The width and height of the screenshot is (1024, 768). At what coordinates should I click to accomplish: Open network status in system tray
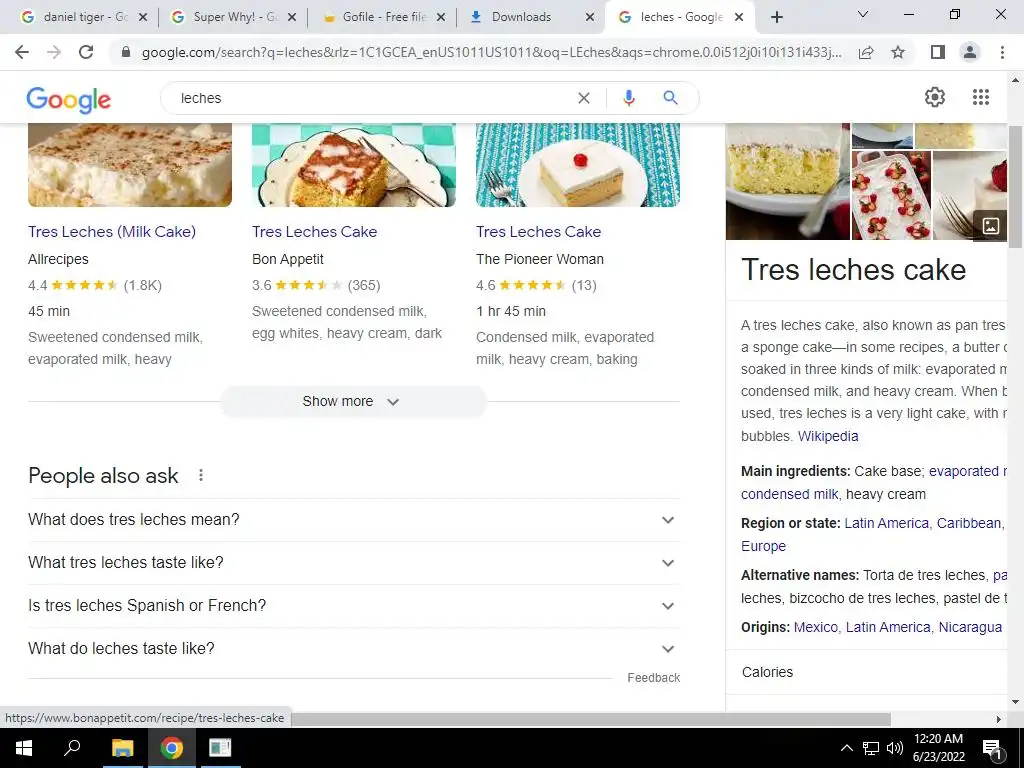point(871,748)
